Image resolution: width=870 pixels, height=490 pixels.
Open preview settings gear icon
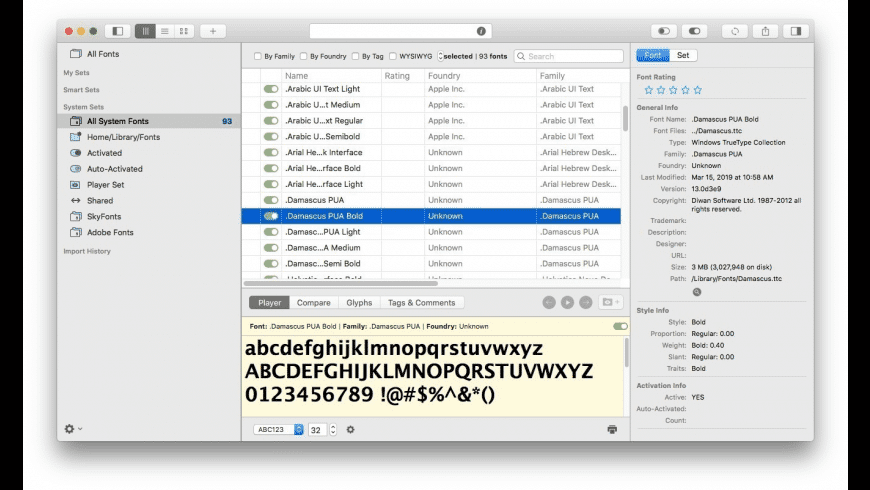click(350, 430)
